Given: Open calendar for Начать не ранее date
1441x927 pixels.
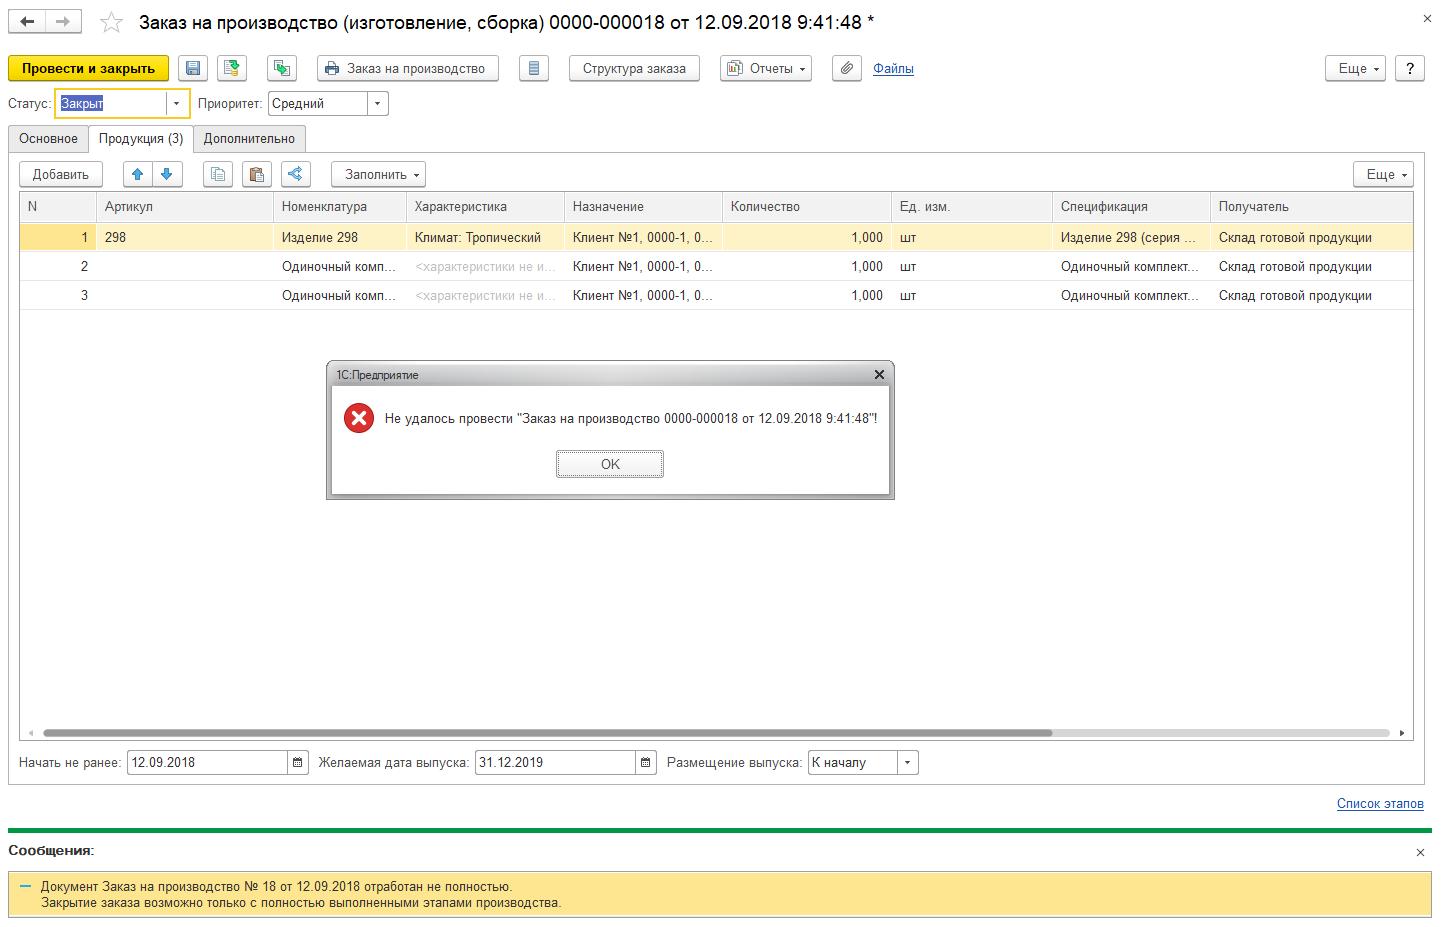Looking at the screenshot, I should click(298, 762).
